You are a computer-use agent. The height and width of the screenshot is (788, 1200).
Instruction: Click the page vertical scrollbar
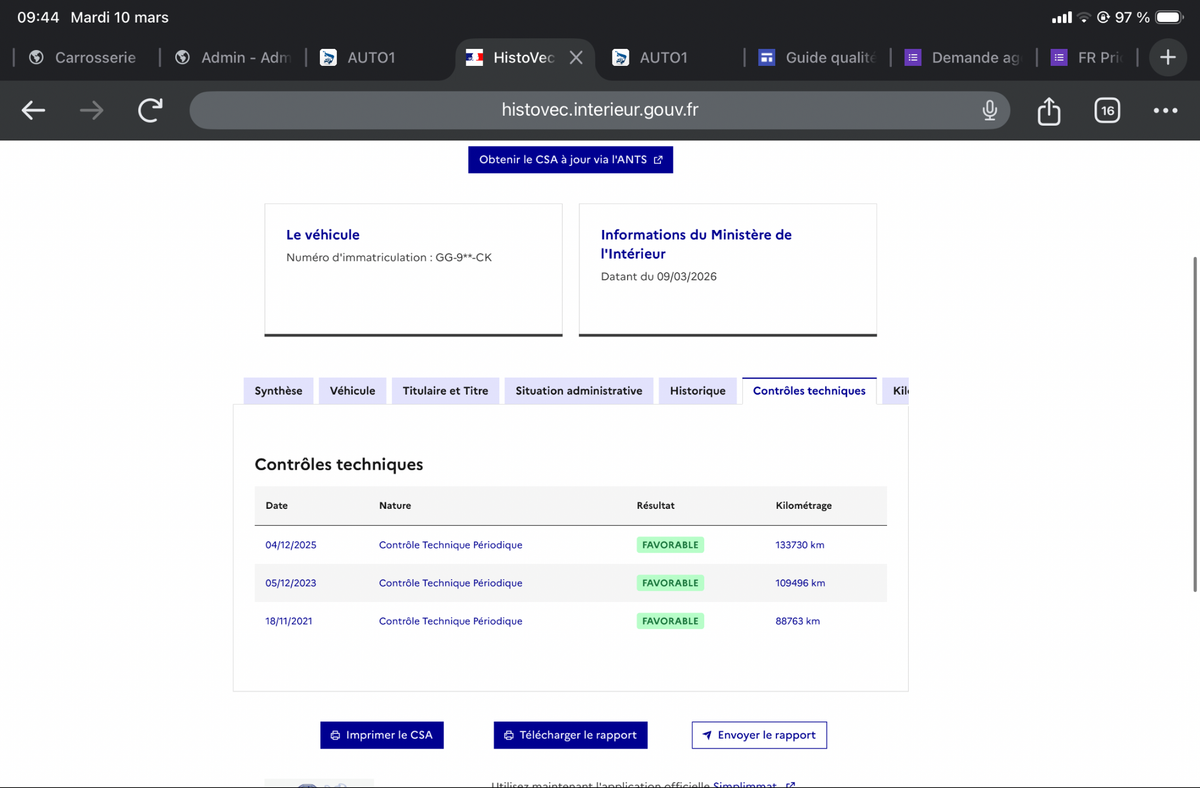click(x=1195, y=425)
